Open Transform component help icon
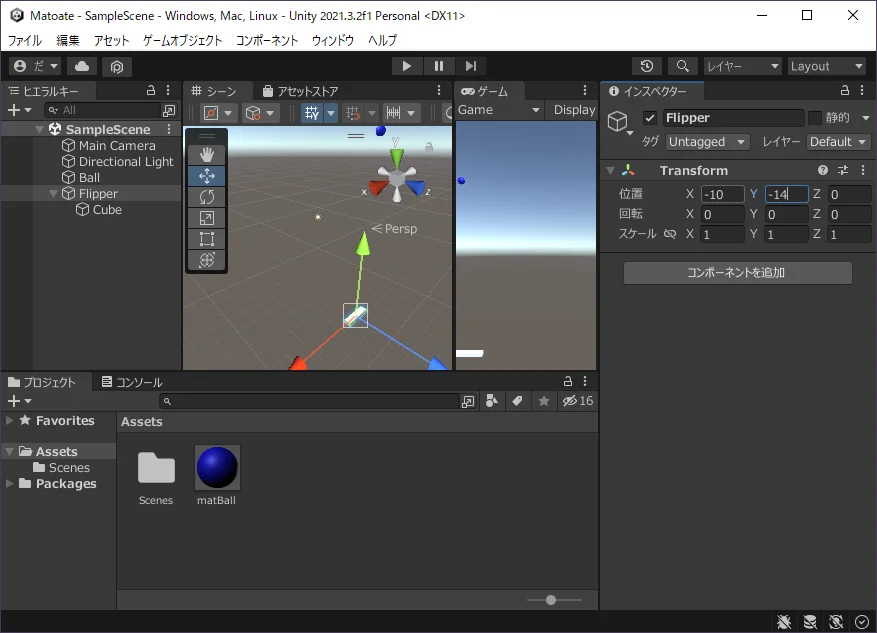The height and width of the screenshot is (633, 877). (x=823, y=171)
